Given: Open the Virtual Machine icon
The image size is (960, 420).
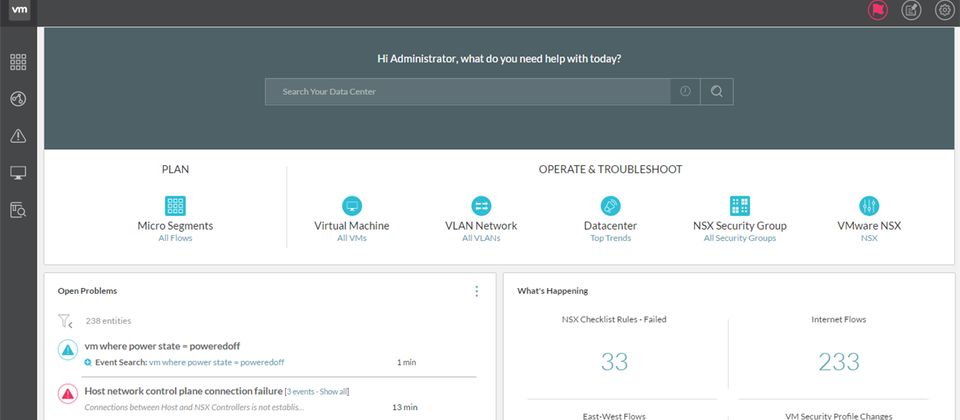Looking at the screenshot, I should pos(351,206).
